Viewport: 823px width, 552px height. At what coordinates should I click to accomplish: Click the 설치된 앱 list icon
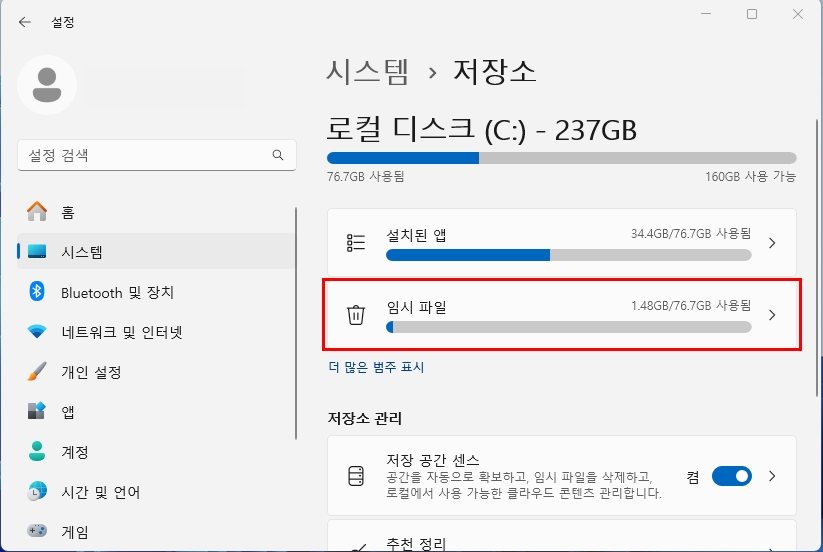[x=355, y=243]
